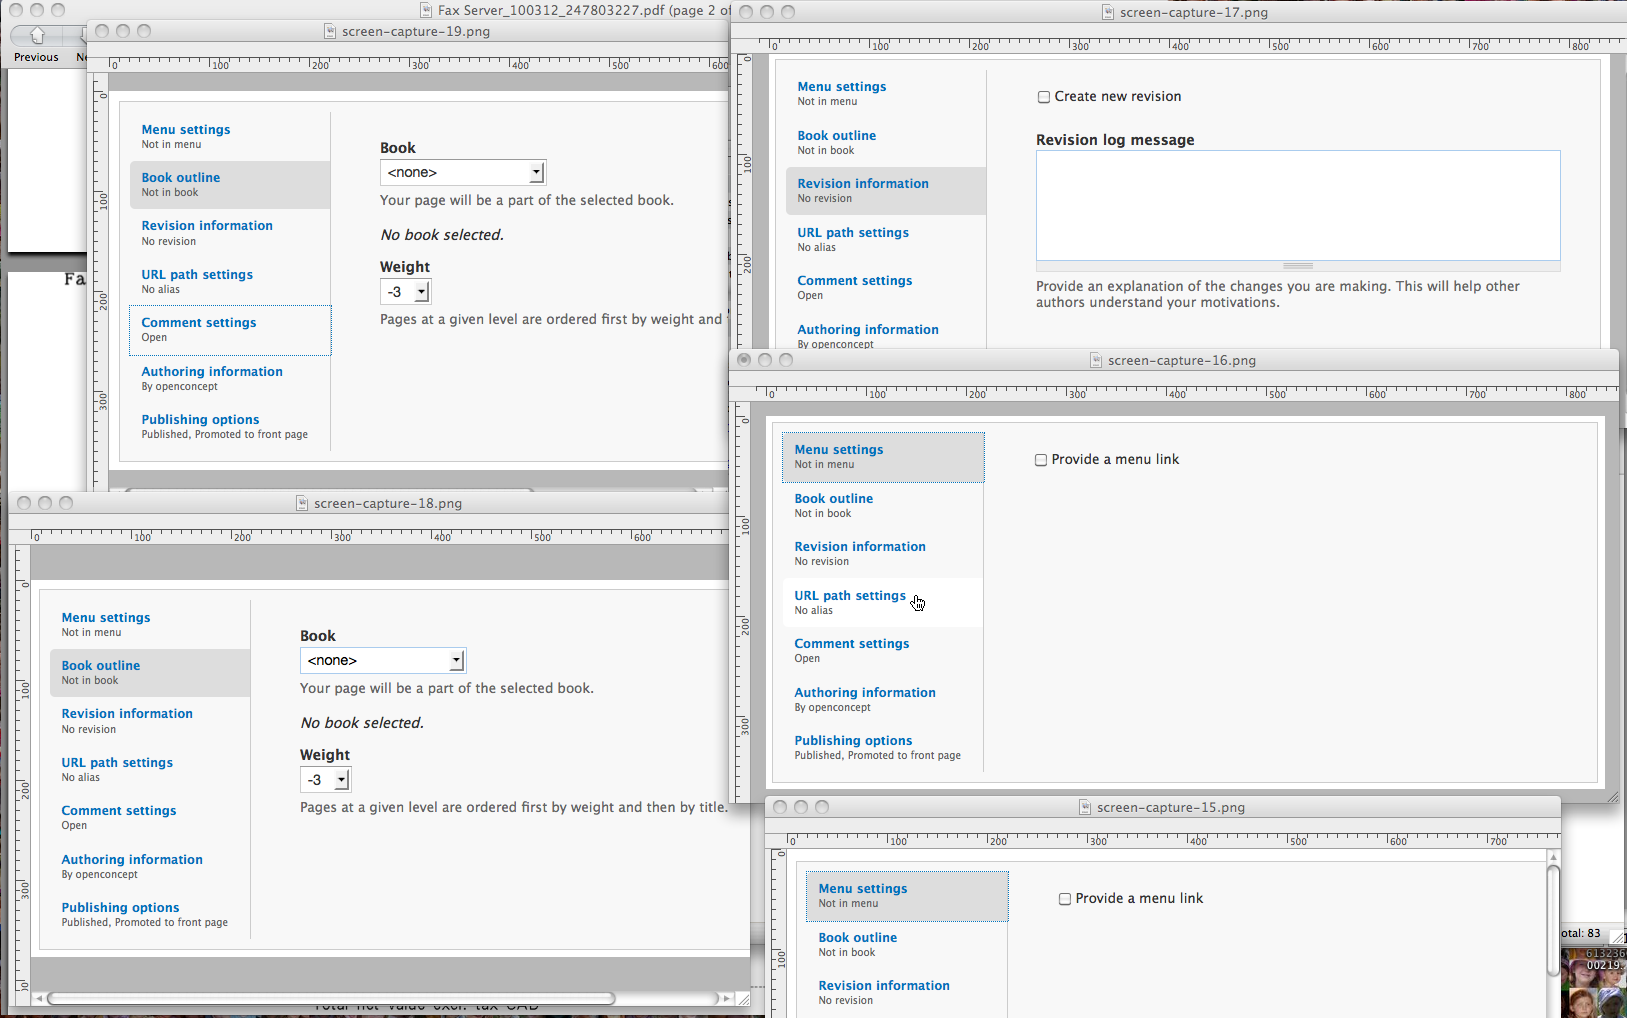Select Menu settings tab in screen-capture-15
The width and height of the screenshot is (1627, 1018).
(907, 896)
